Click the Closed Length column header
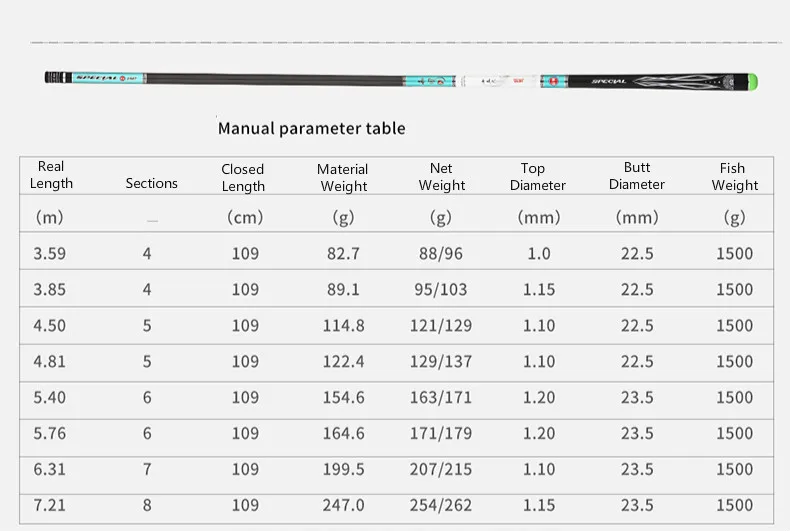Screen dimensions: 790x531 coord(243,177)
